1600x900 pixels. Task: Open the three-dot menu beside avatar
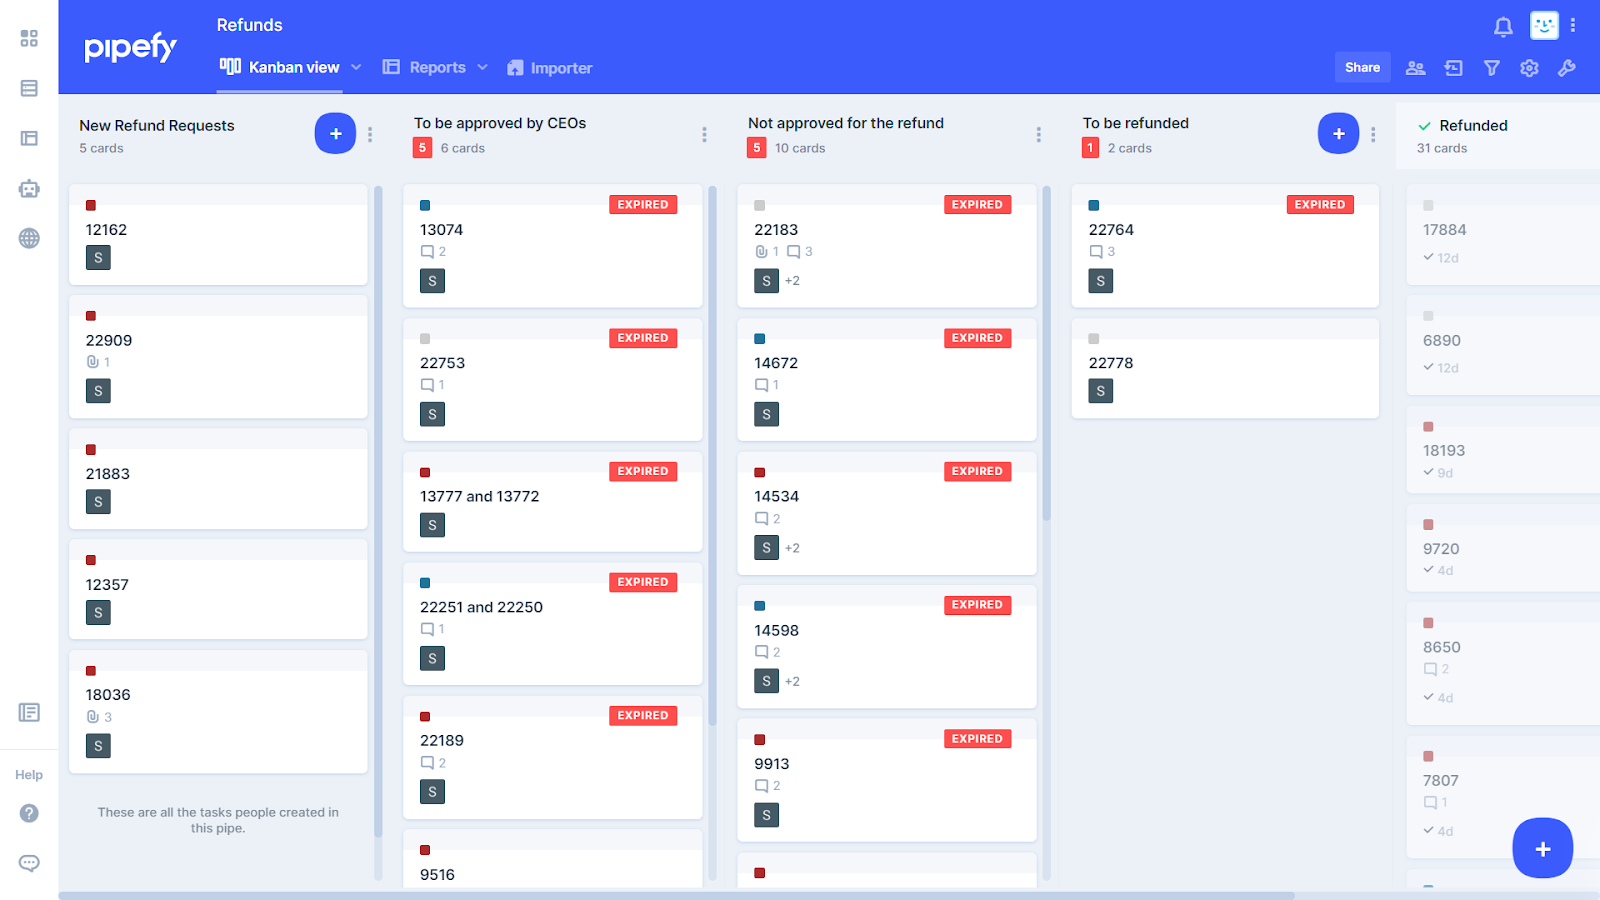pyautogui.click(x=1573, y=25)
